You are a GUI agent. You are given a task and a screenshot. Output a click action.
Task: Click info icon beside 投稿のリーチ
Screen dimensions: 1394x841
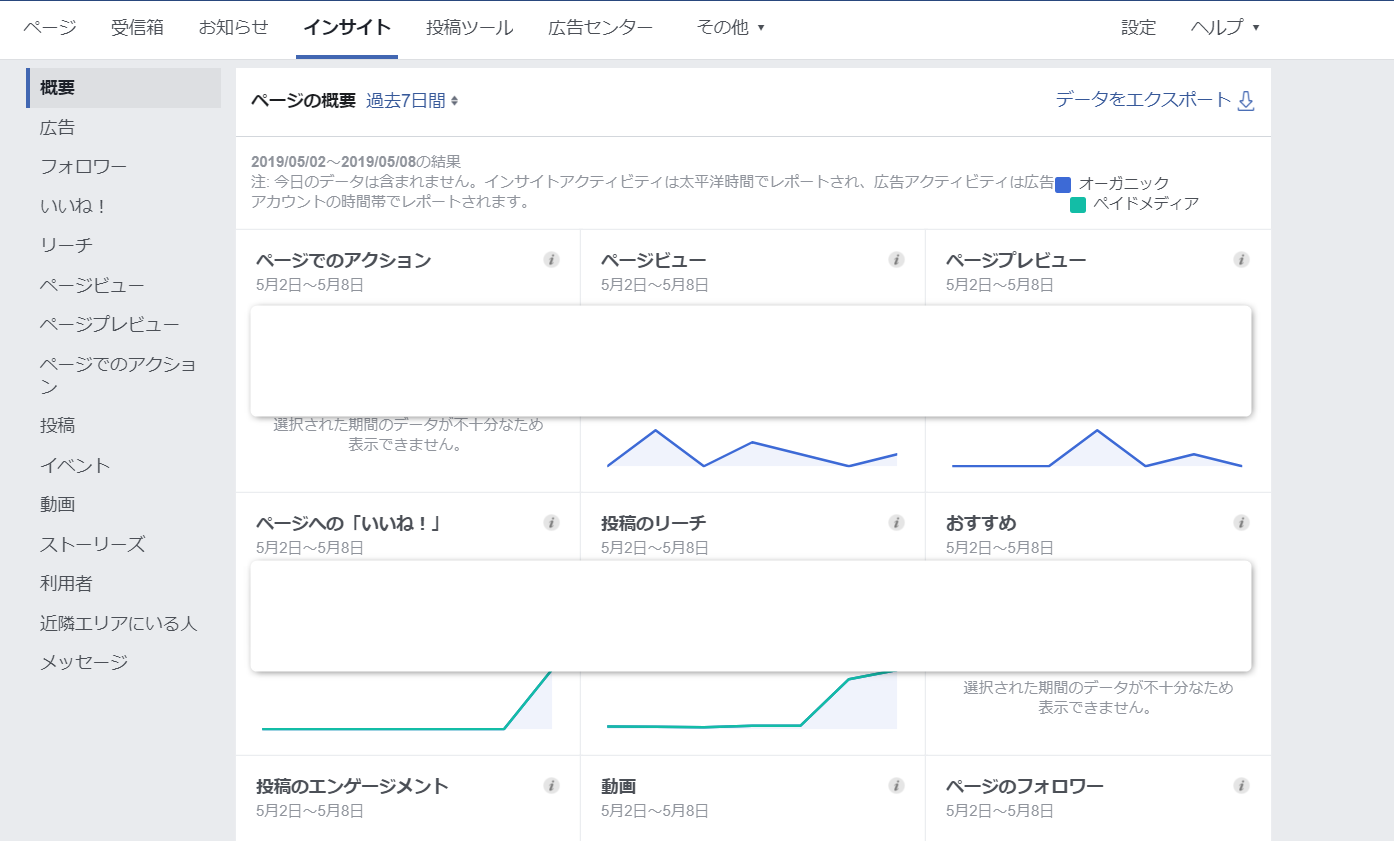tap(896, 523)
